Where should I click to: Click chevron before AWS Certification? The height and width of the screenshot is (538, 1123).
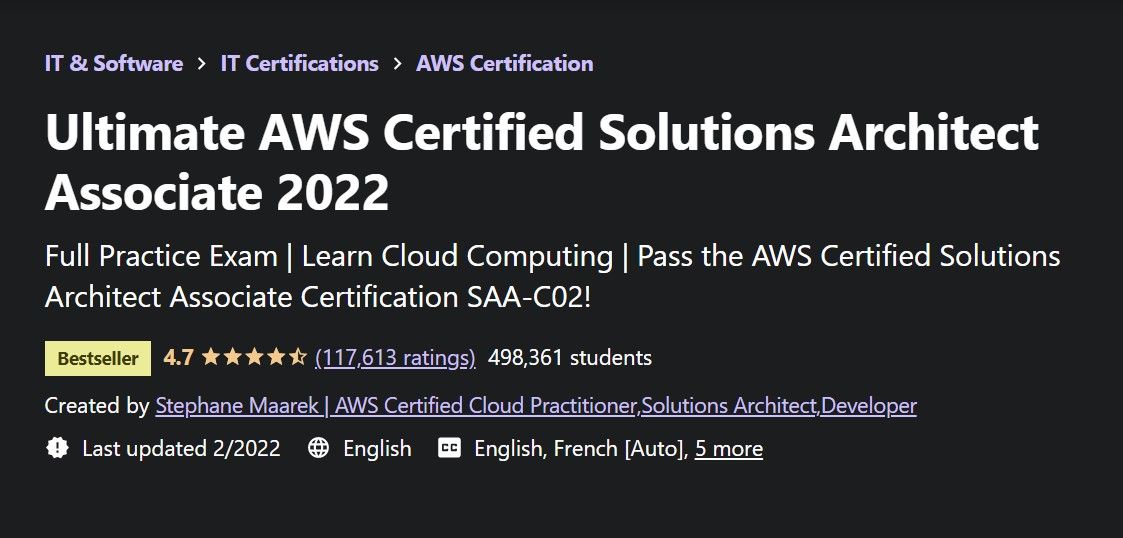[x=397, y=64]
